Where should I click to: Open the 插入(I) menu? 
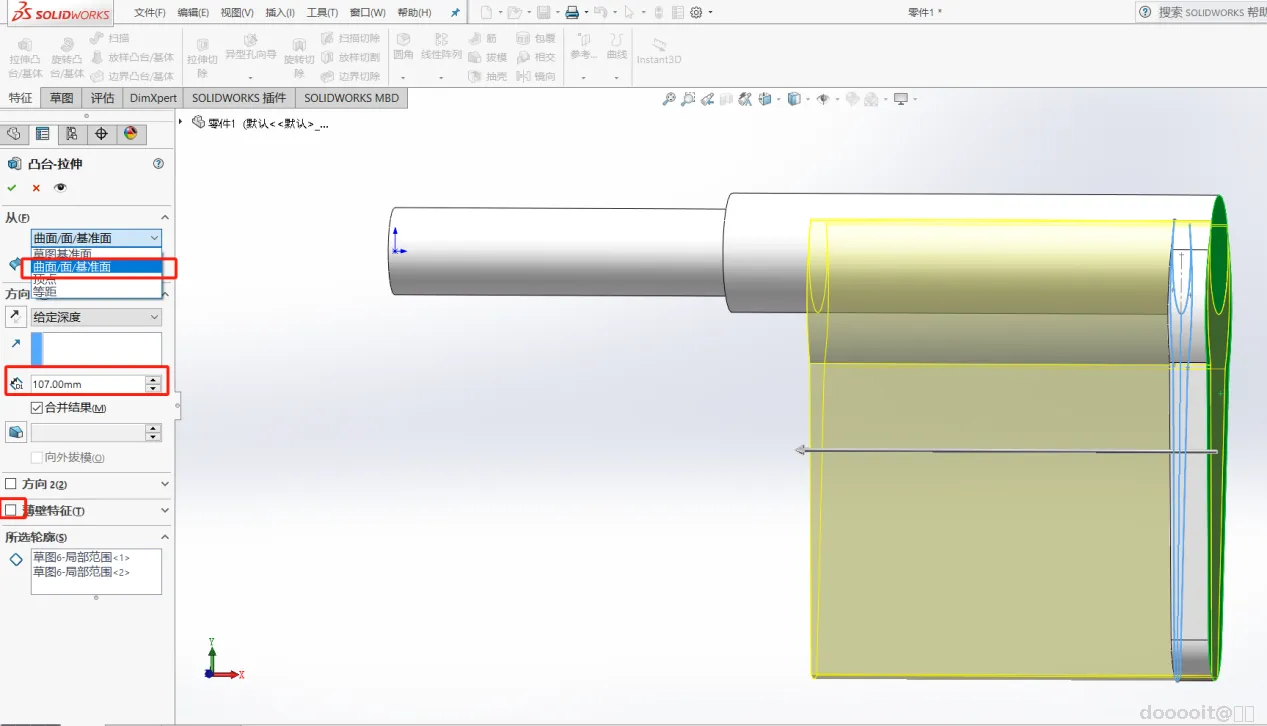pyautogui.click(x=280, y=13)
